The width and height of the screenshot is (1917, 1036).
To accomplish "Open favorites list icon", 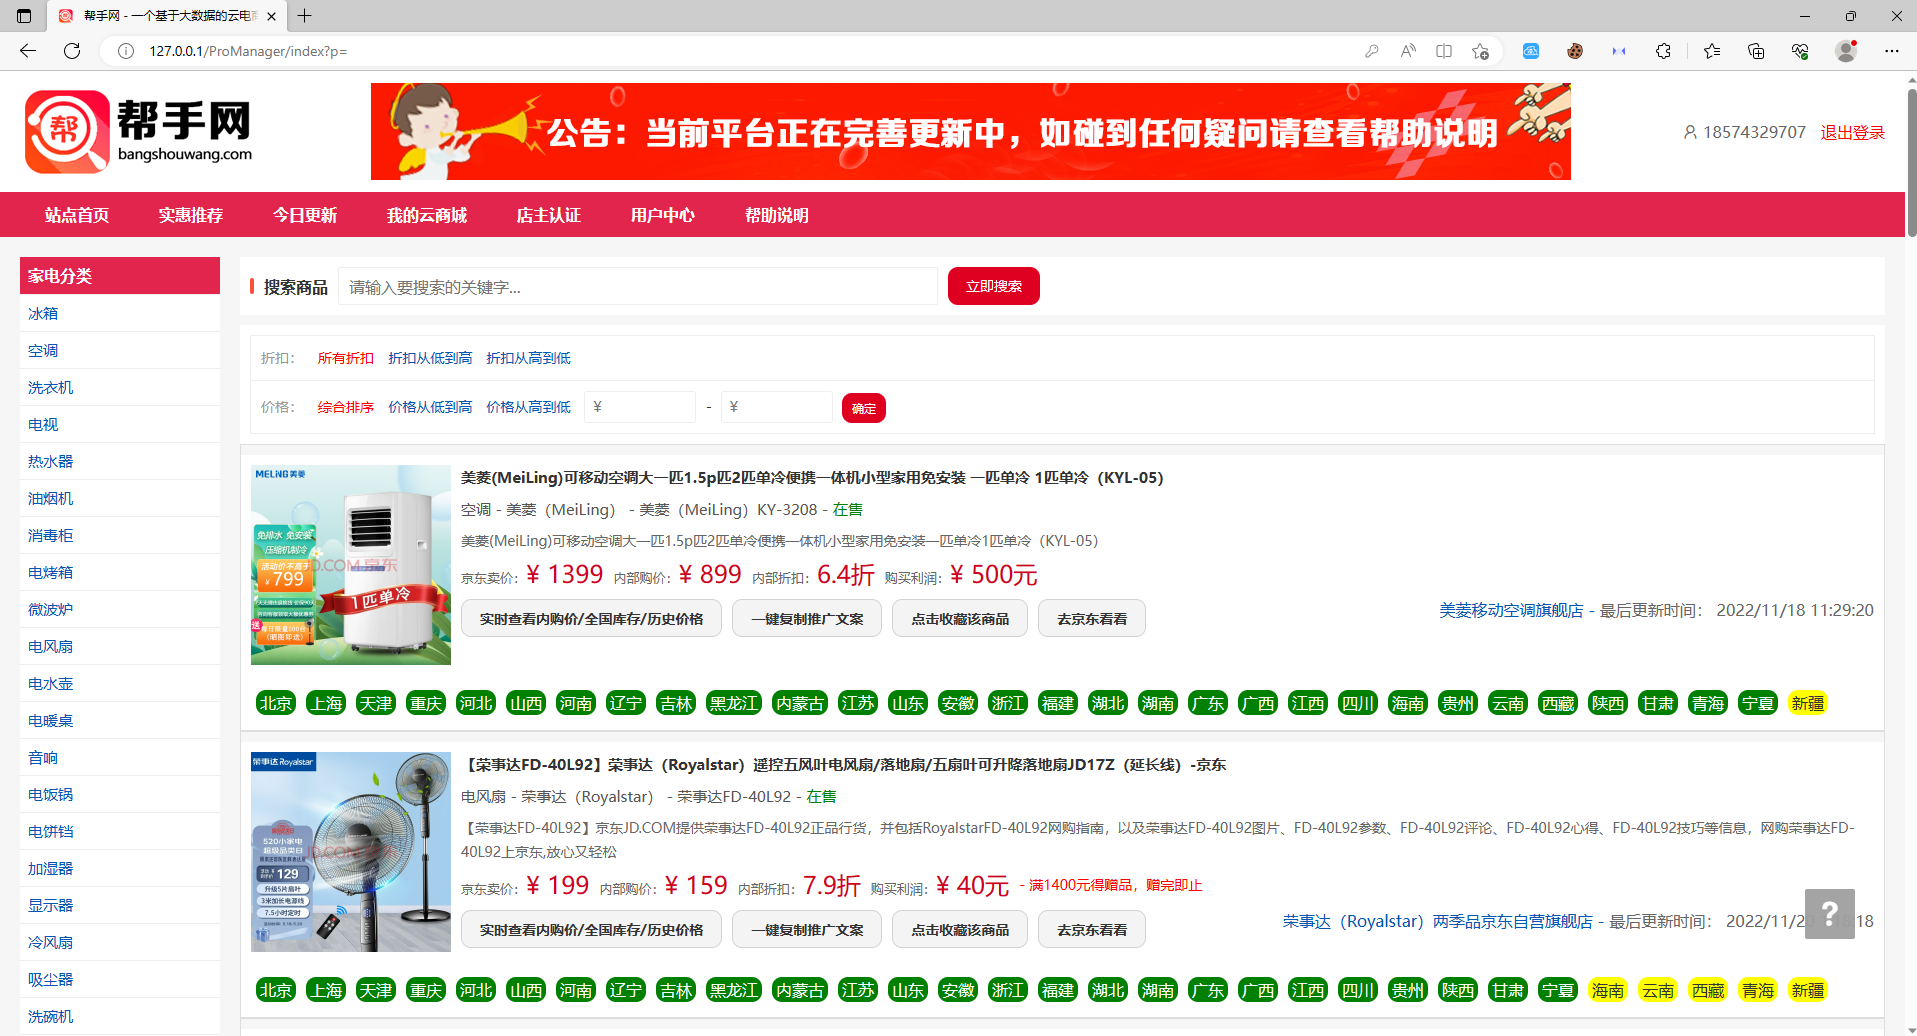I will coord(1712,51).
